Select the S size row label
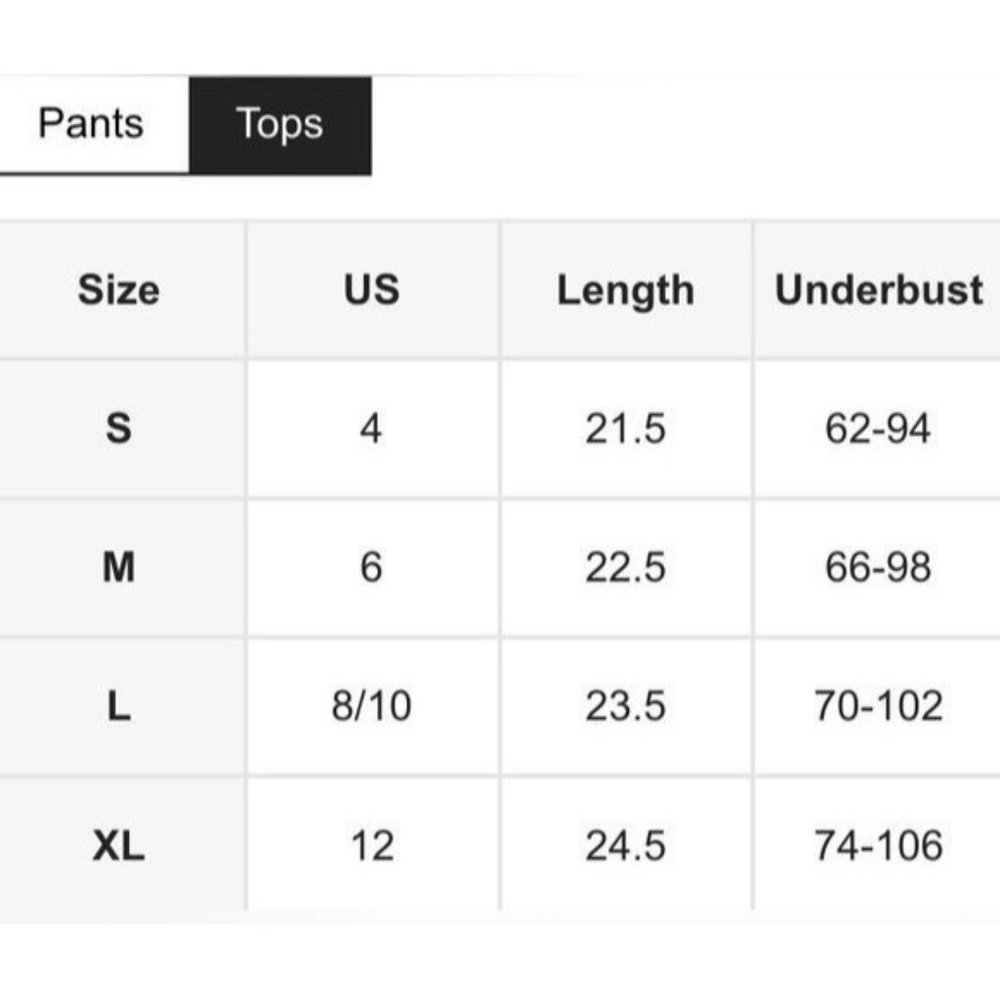The width and height of the screenshot is (1000, 1000). click(x=119, y=429)
